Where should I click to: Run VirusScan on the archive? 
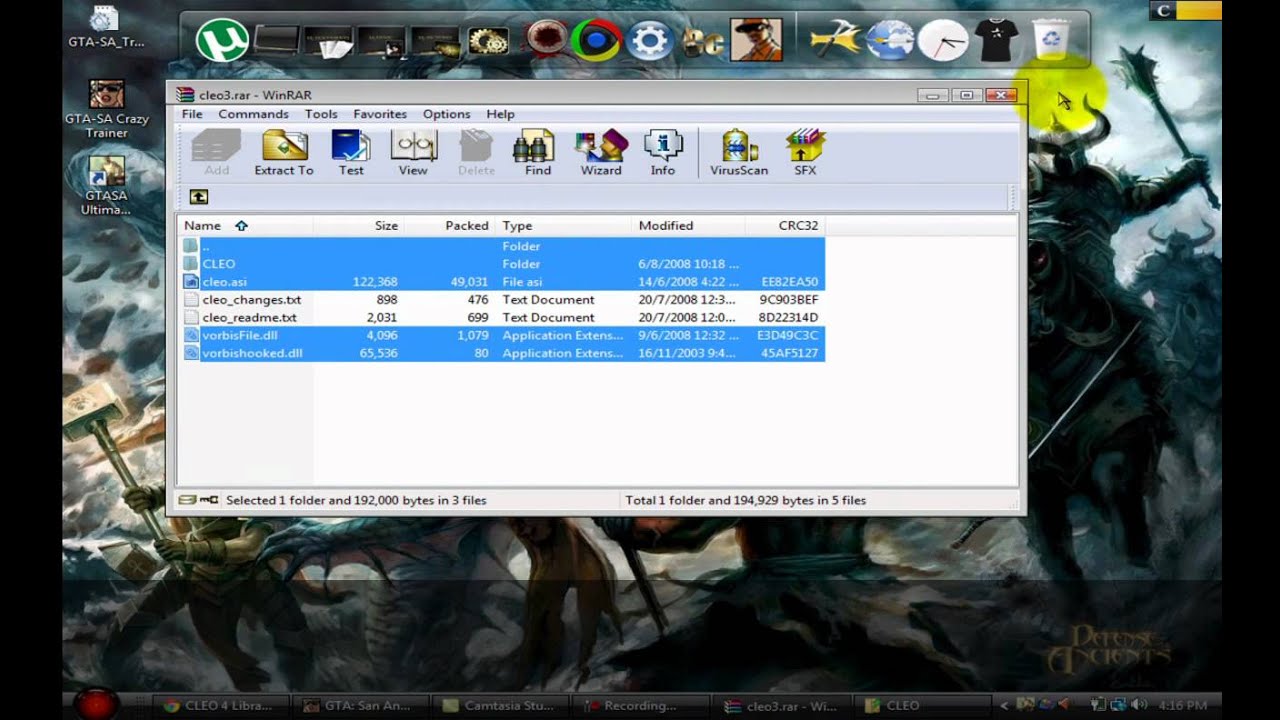[x=739, y=153]
